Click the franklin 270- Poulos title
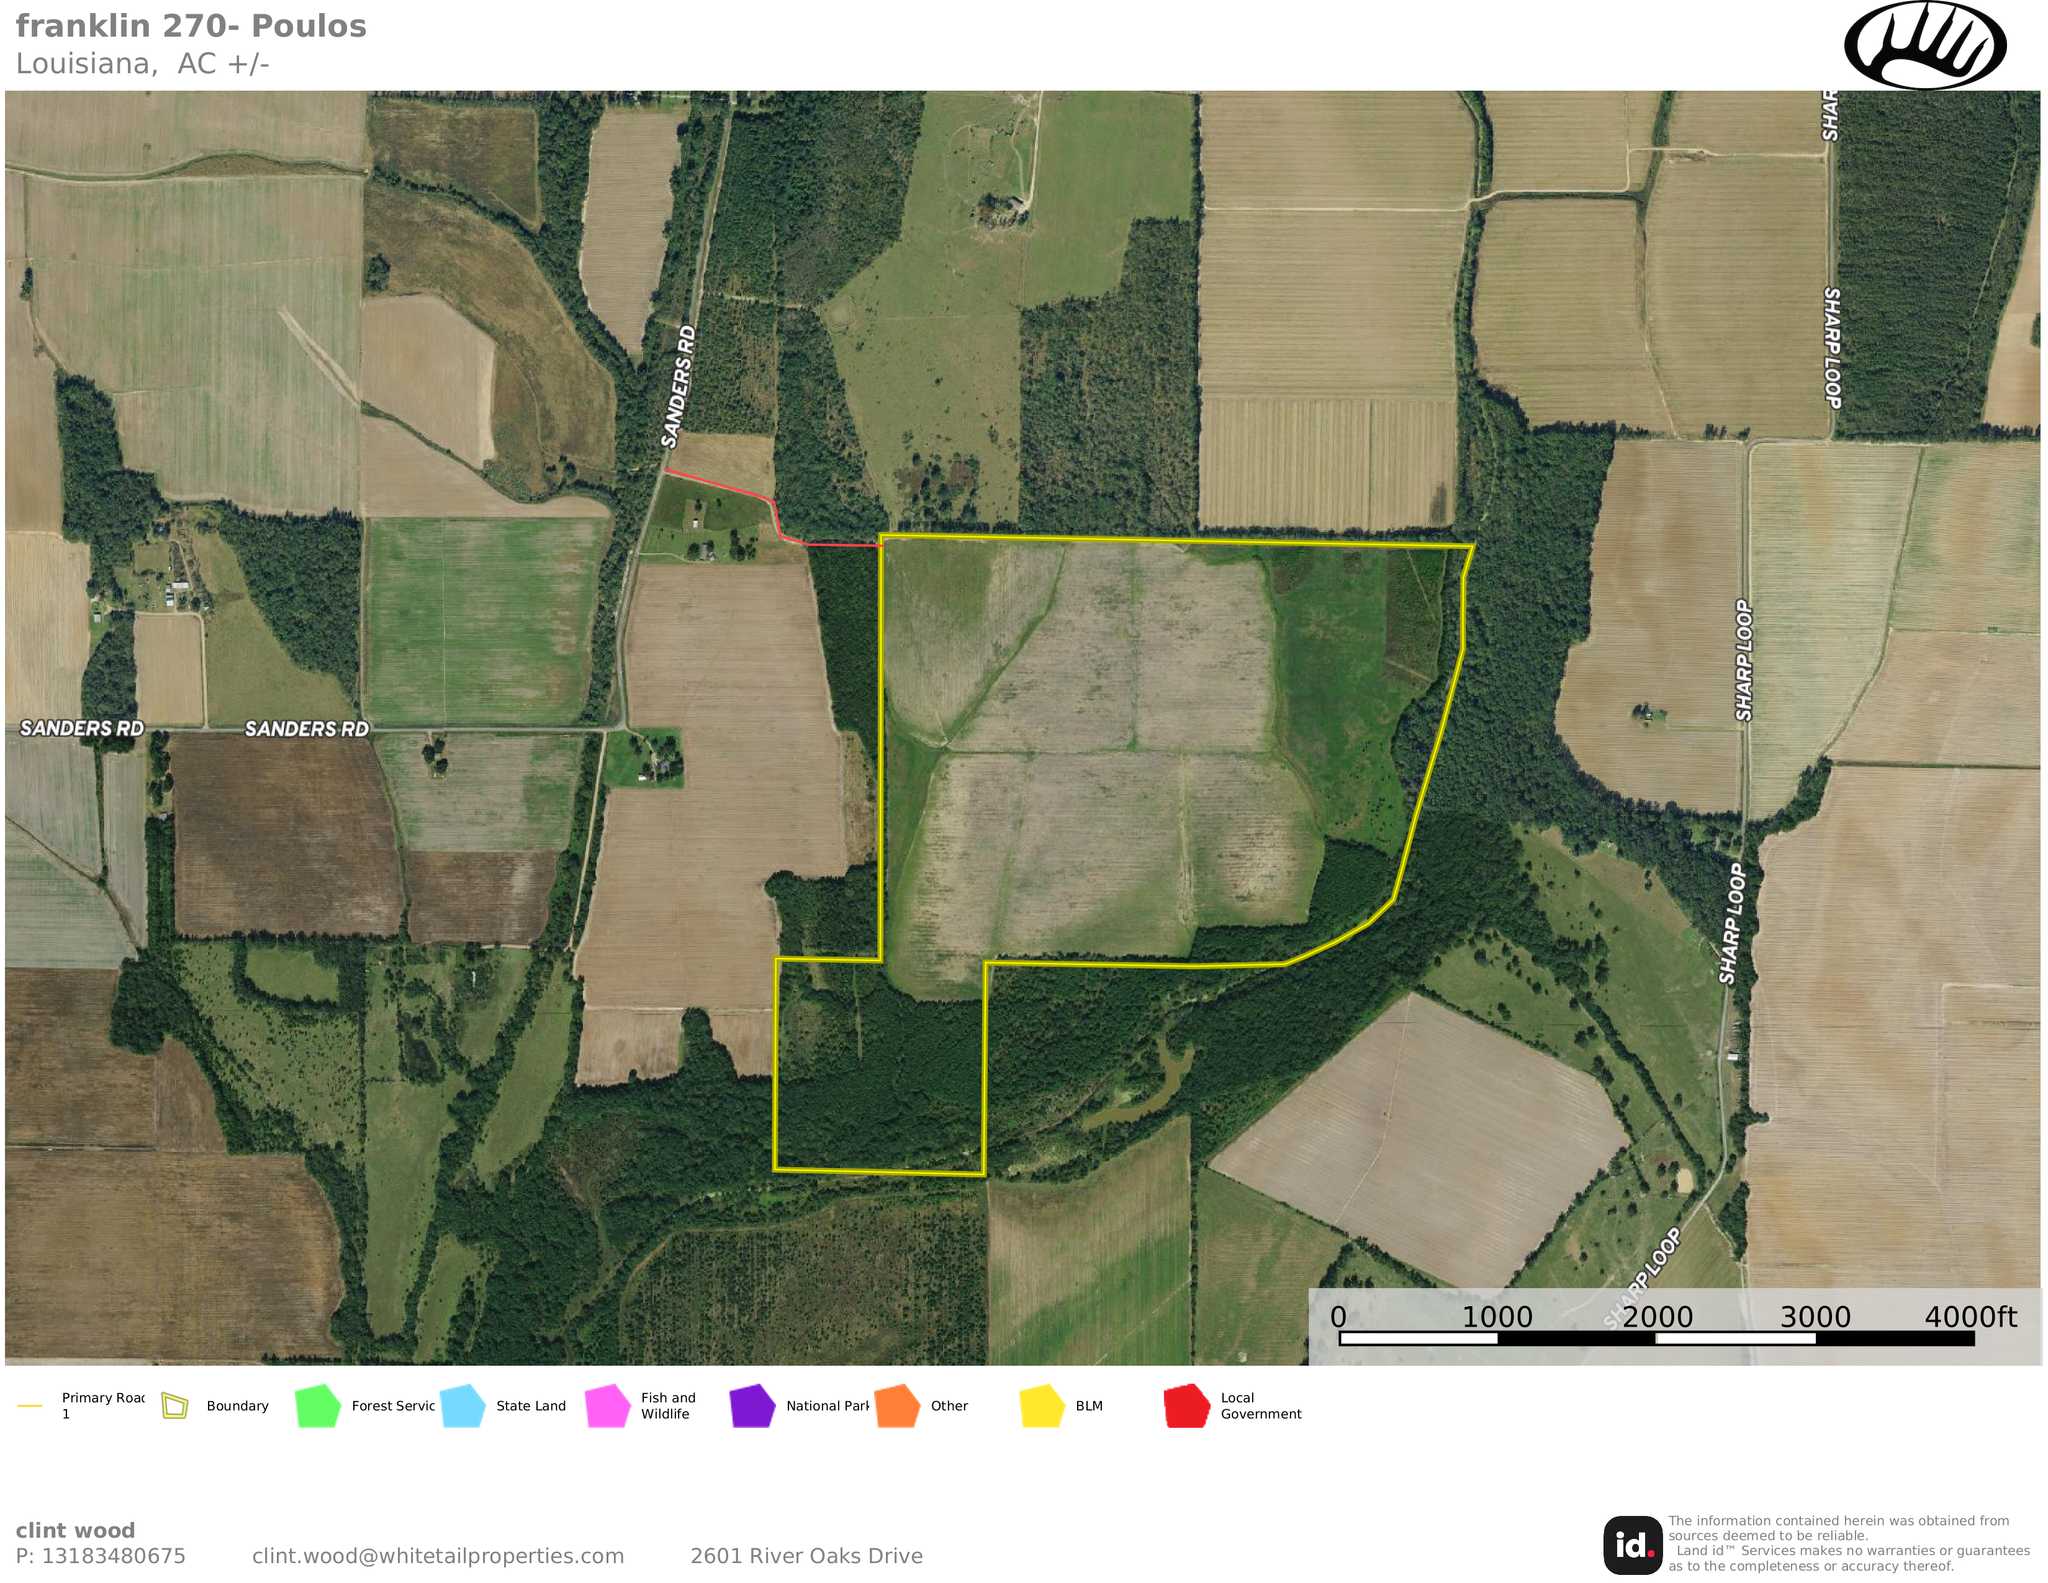Image resolution: width=2048 pixels, height=1583 pixels. pos(191,26)
